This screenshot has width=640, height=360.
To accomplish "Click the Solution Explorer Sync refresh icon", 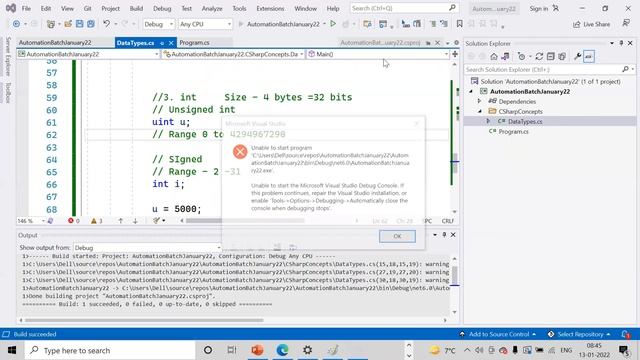I will tap(539, 56).
